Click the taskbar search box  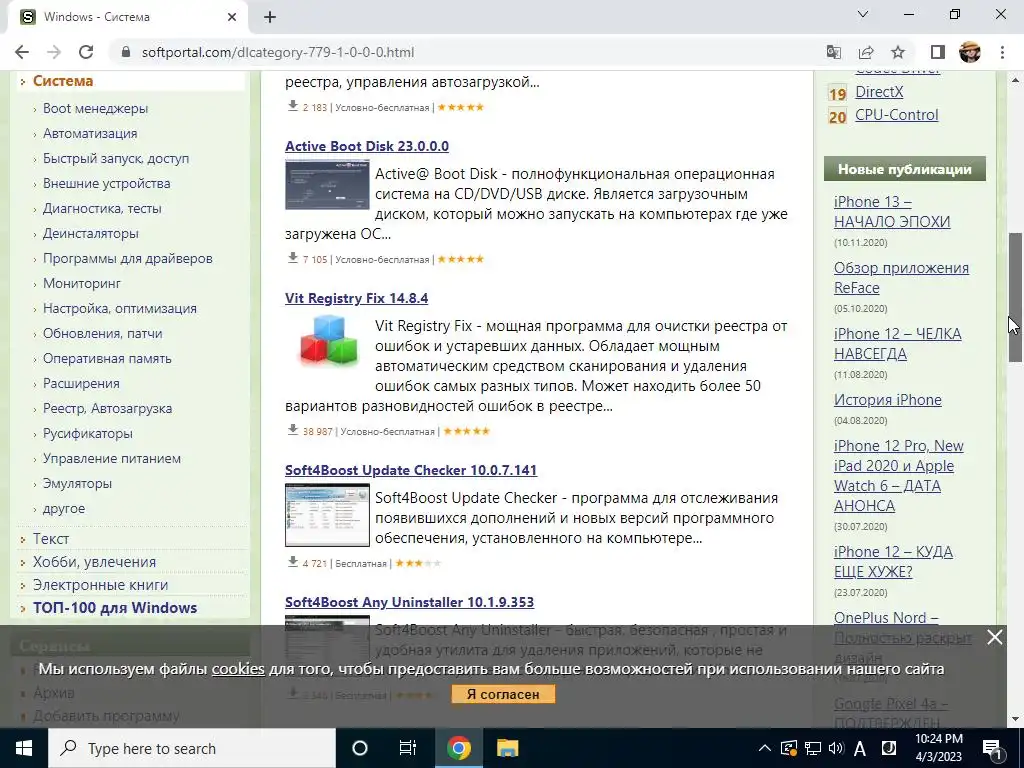[192, 748]
